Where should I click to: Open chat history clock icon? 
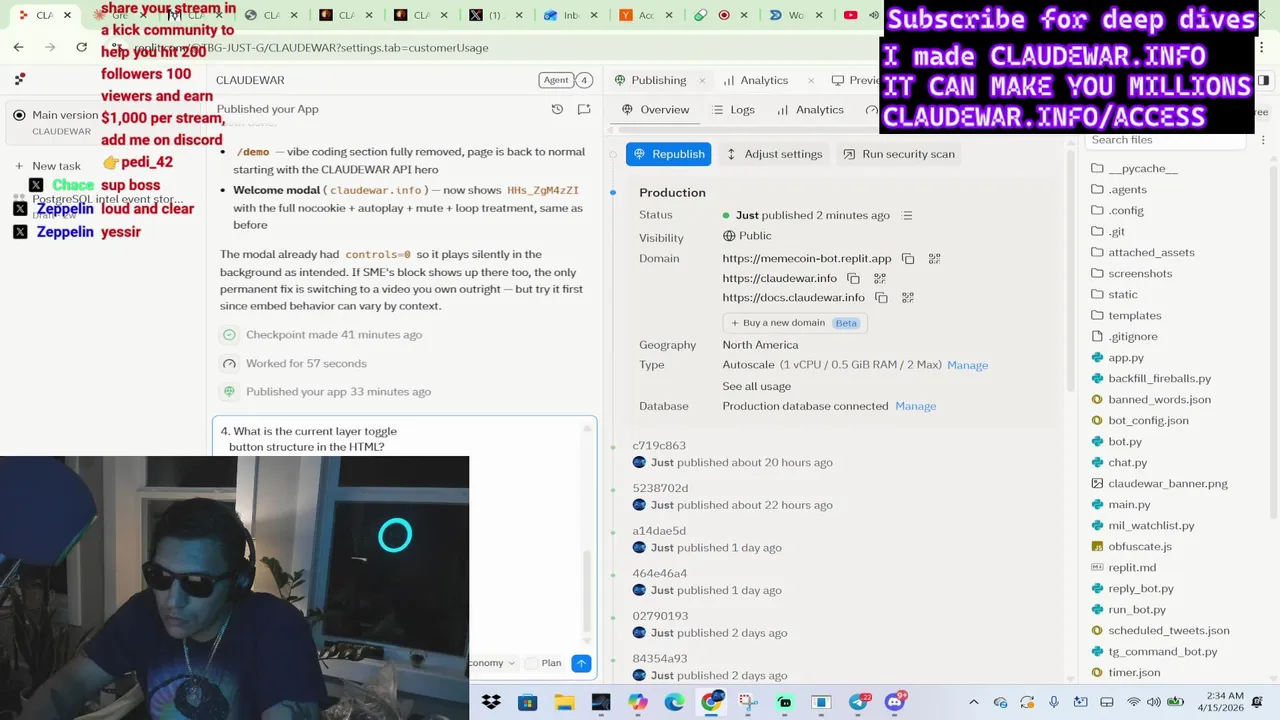point(557,109)
